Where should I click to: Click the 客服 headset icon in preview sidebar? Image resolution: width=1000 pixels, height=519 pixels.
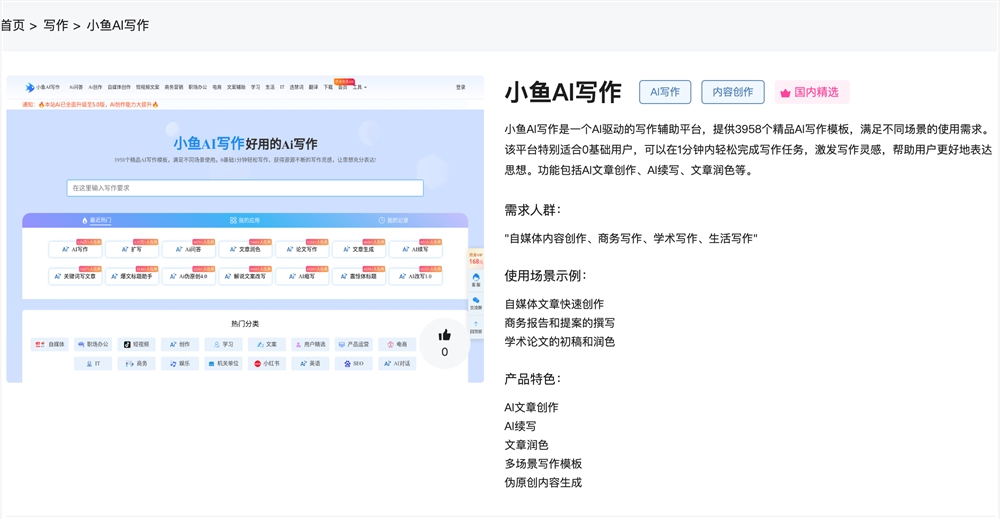[476, 277]
